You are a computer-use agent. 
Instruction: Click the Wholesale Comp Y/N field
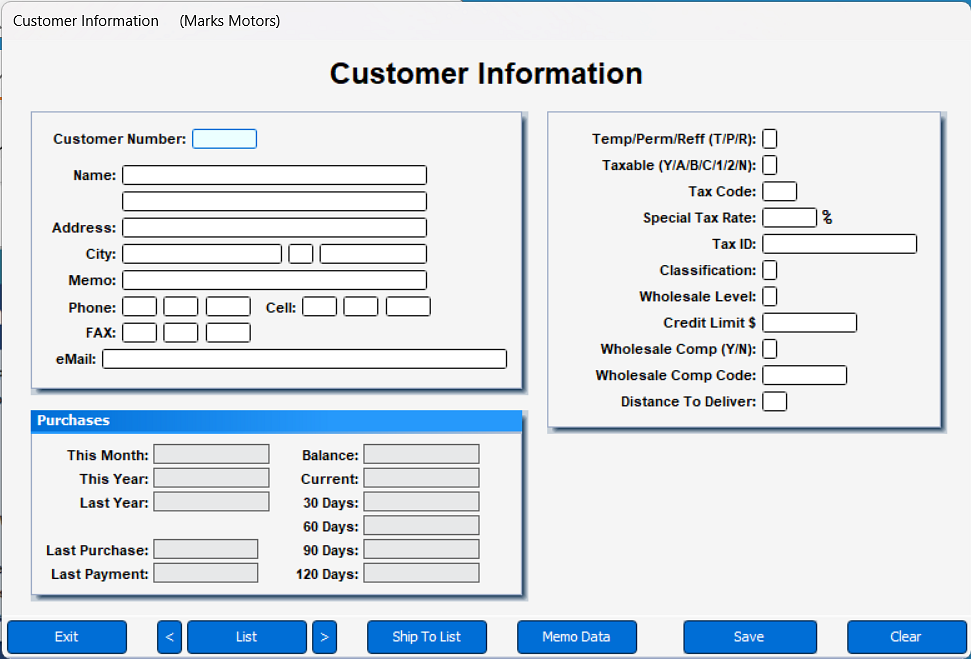coord(768,348)
